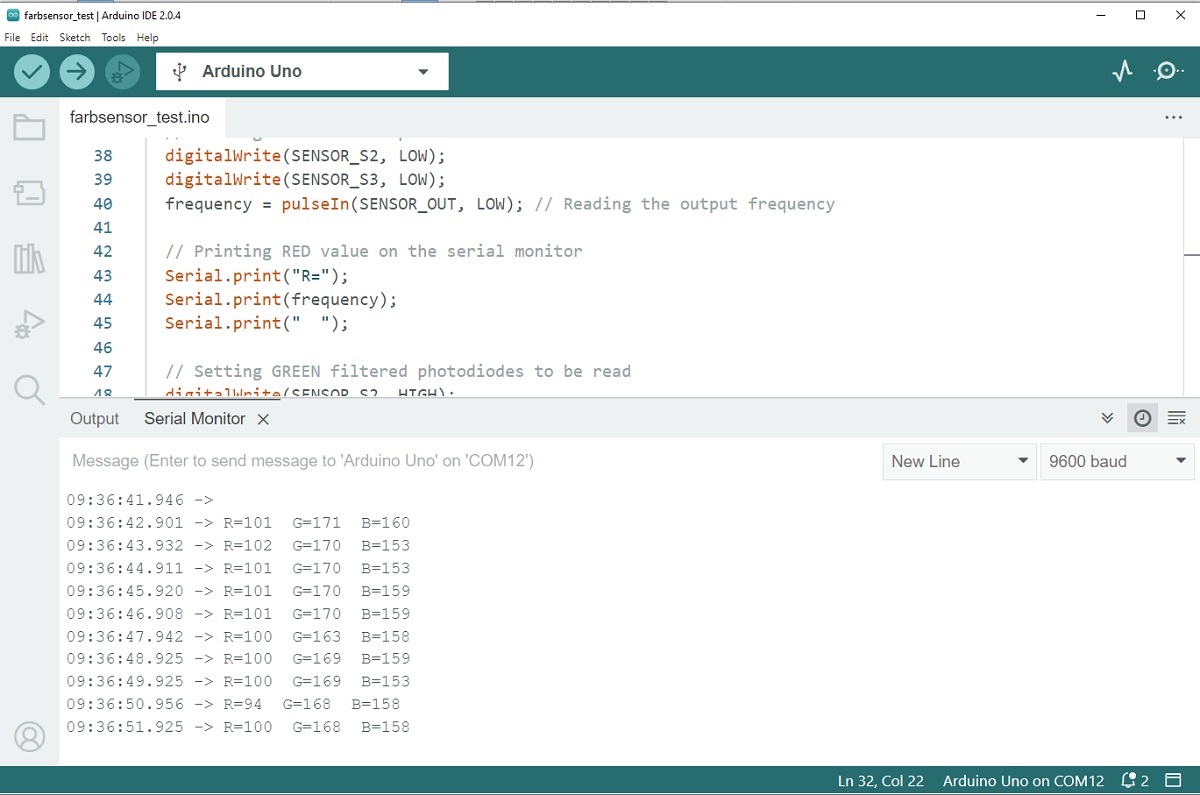Open the editor tab three-dots menu
Viewport: 1200px width, 795px height.
coord(1174,117)
